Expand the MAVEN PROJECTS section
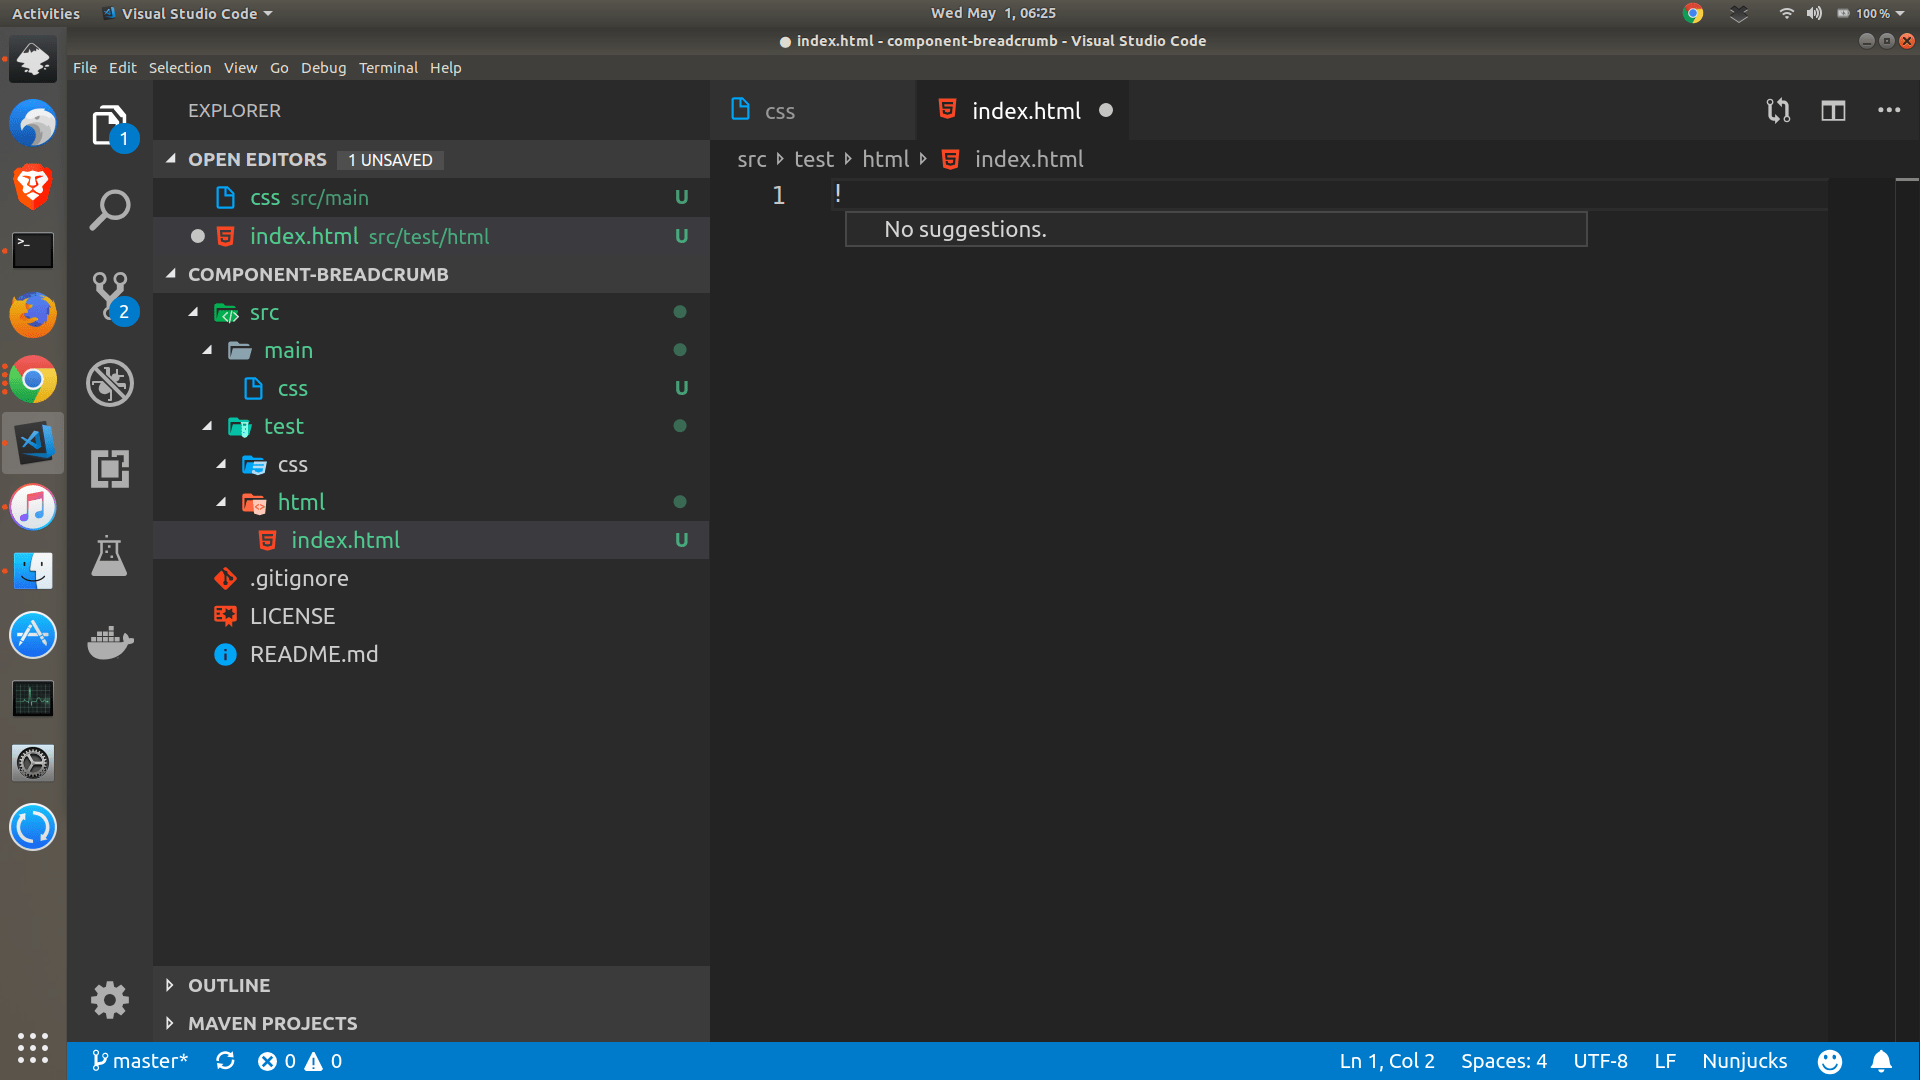Screen dimensions: 1920x1080 tap(272, 1023)
